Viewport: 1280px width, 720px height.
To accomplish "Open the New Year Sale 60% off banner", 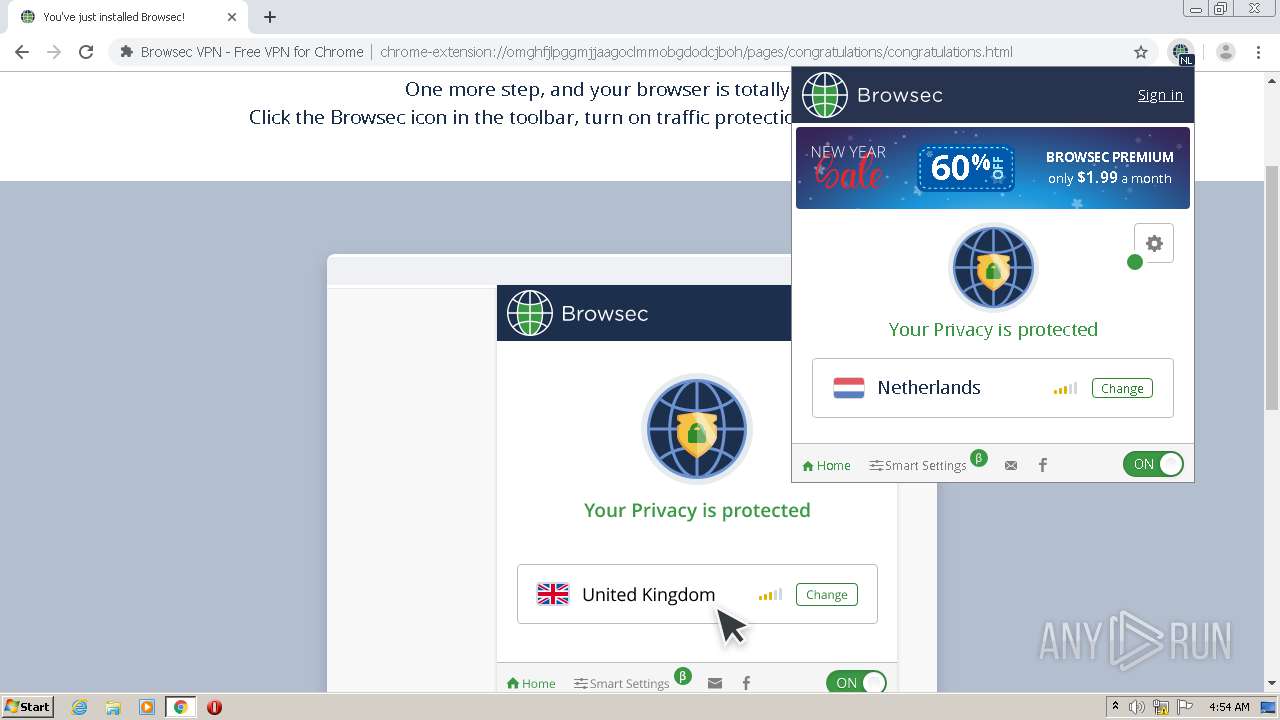I will (x=993, y=168).
